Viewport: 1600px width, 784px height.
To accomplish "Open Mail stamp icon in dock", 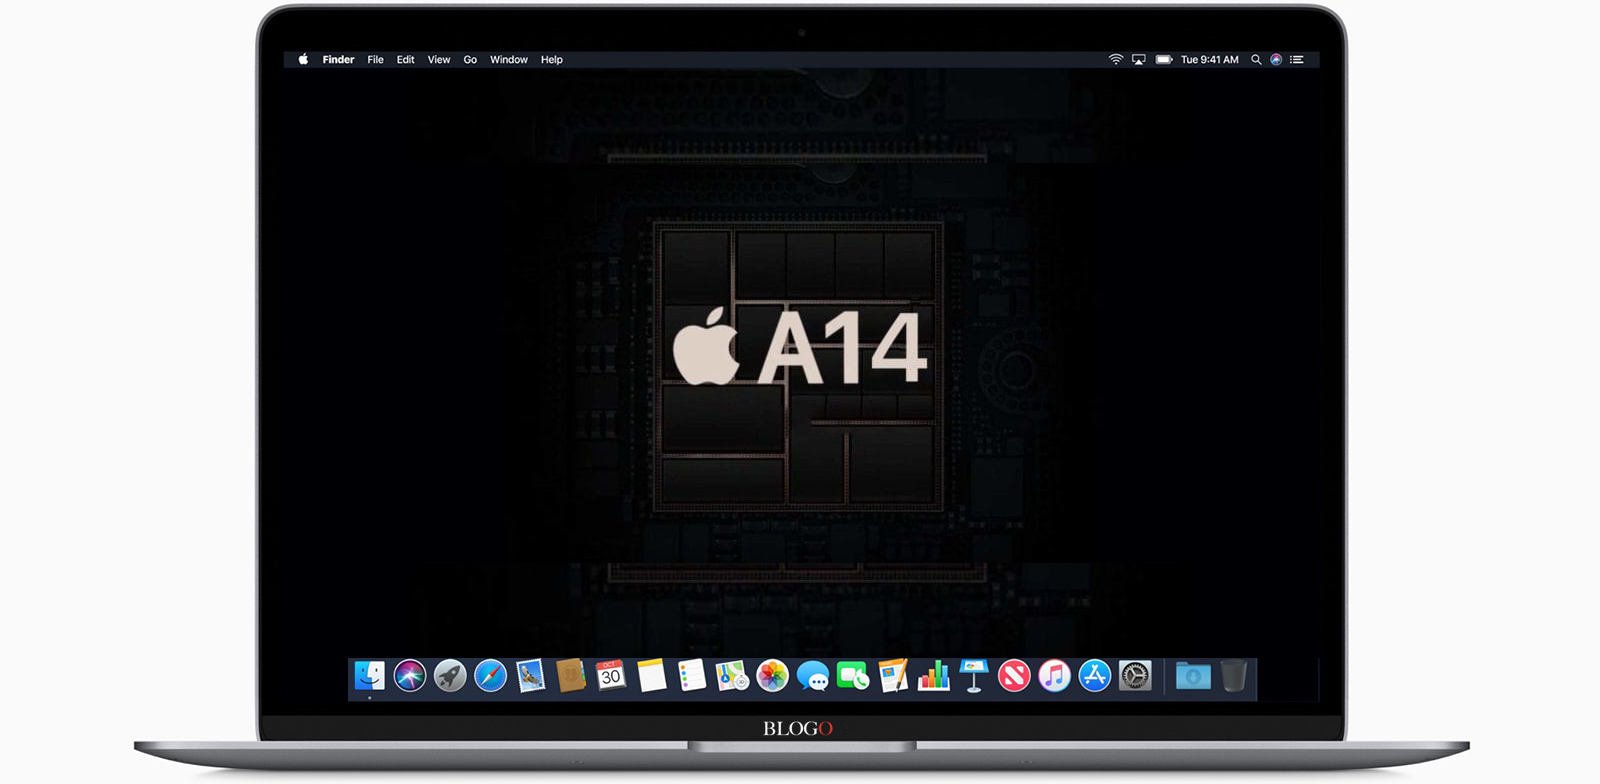I will [531, 677].
